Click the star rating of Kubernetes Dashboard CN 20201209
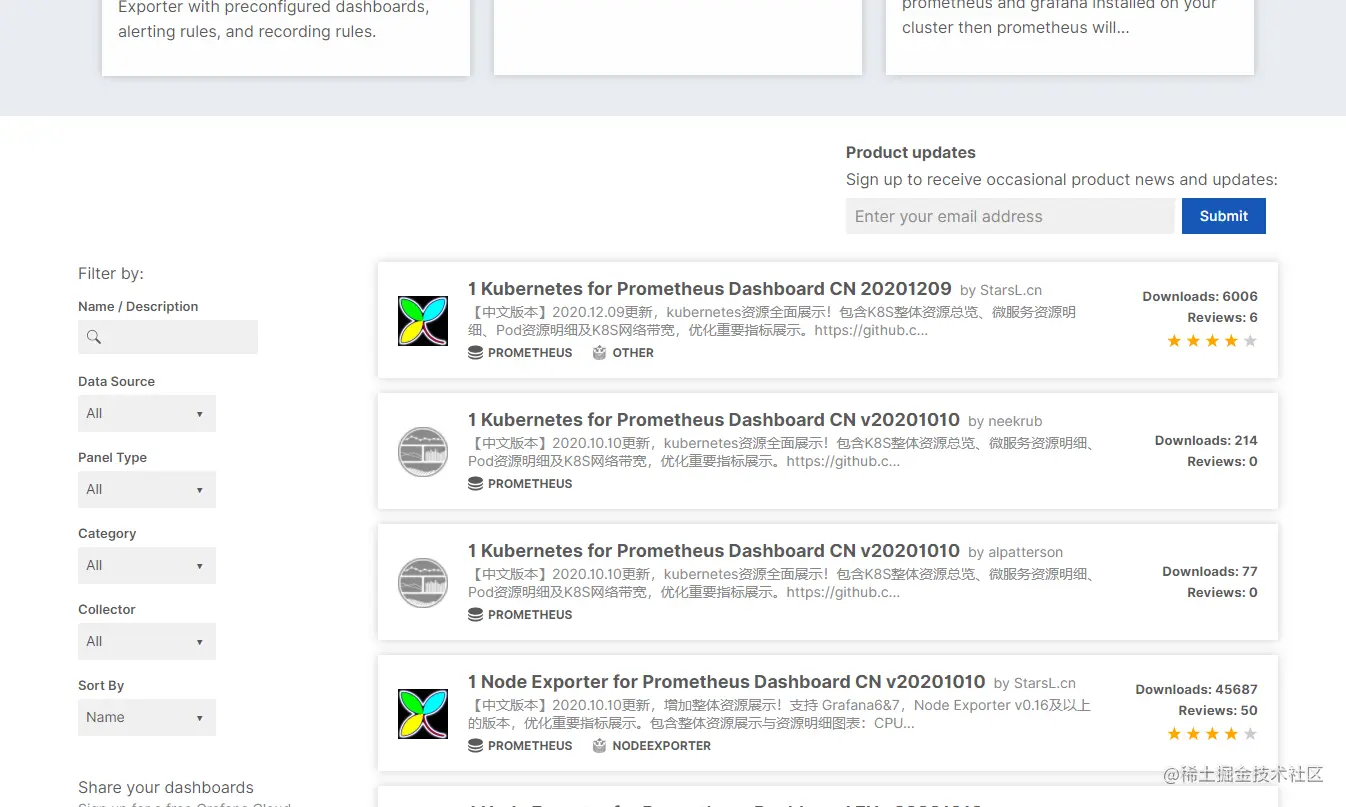Screen dimensions: 1346x807 (1212, 341)
